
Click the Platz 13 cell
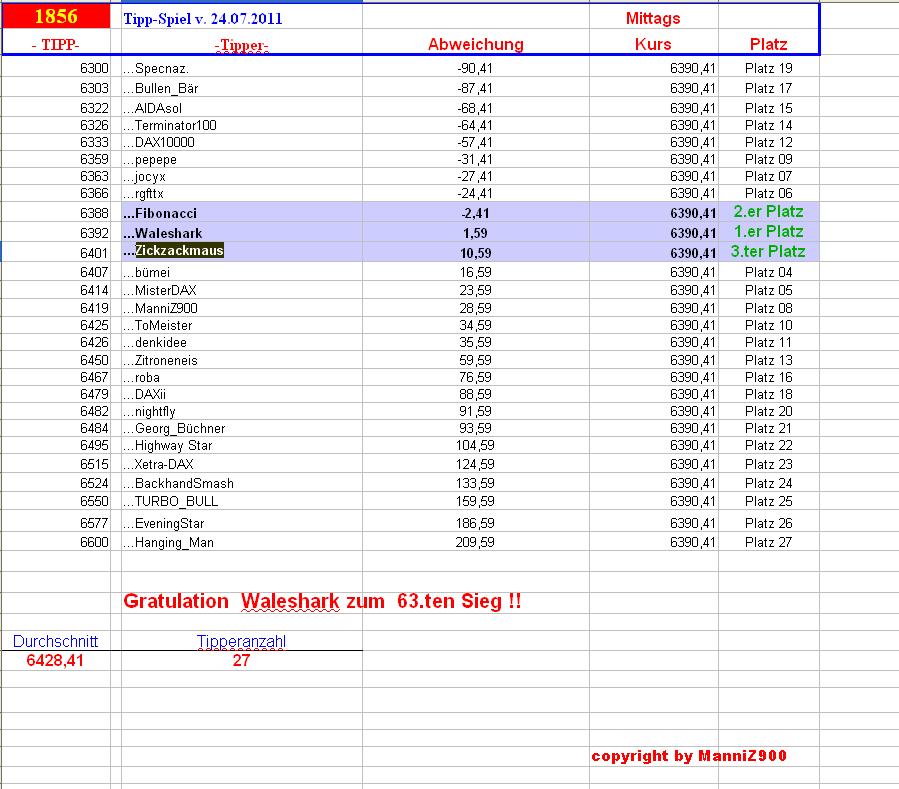coord(768,361)
